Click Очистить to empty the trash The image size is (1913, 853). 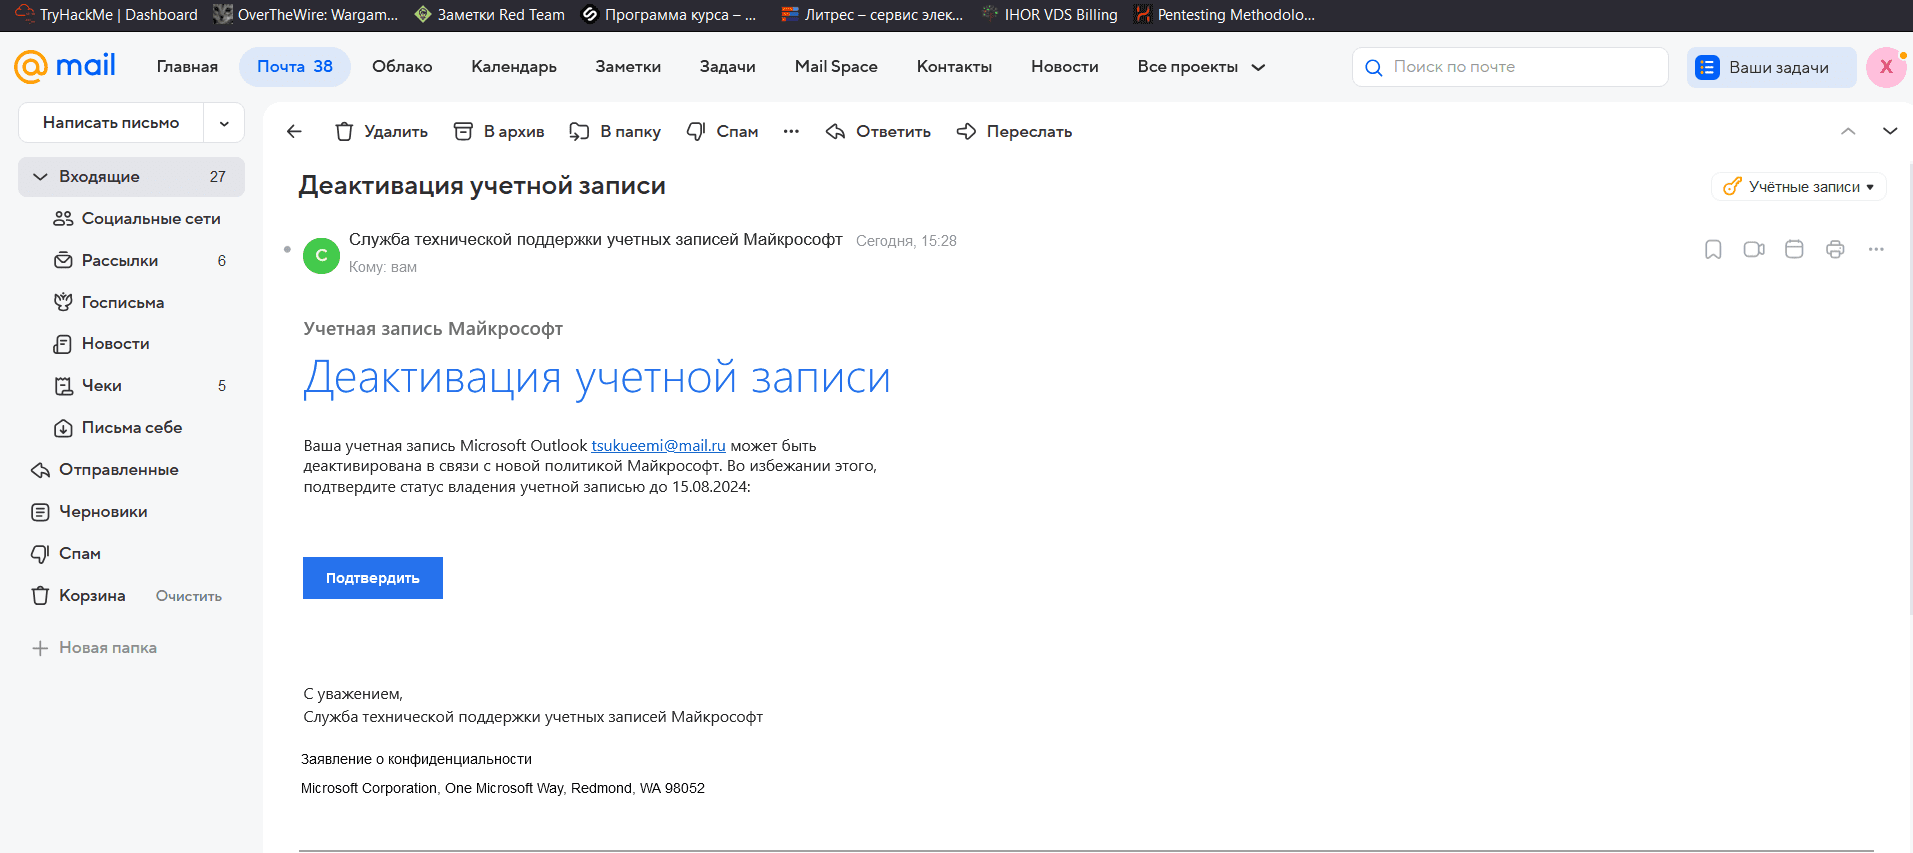pyautogui.click(x=189, y=596)
